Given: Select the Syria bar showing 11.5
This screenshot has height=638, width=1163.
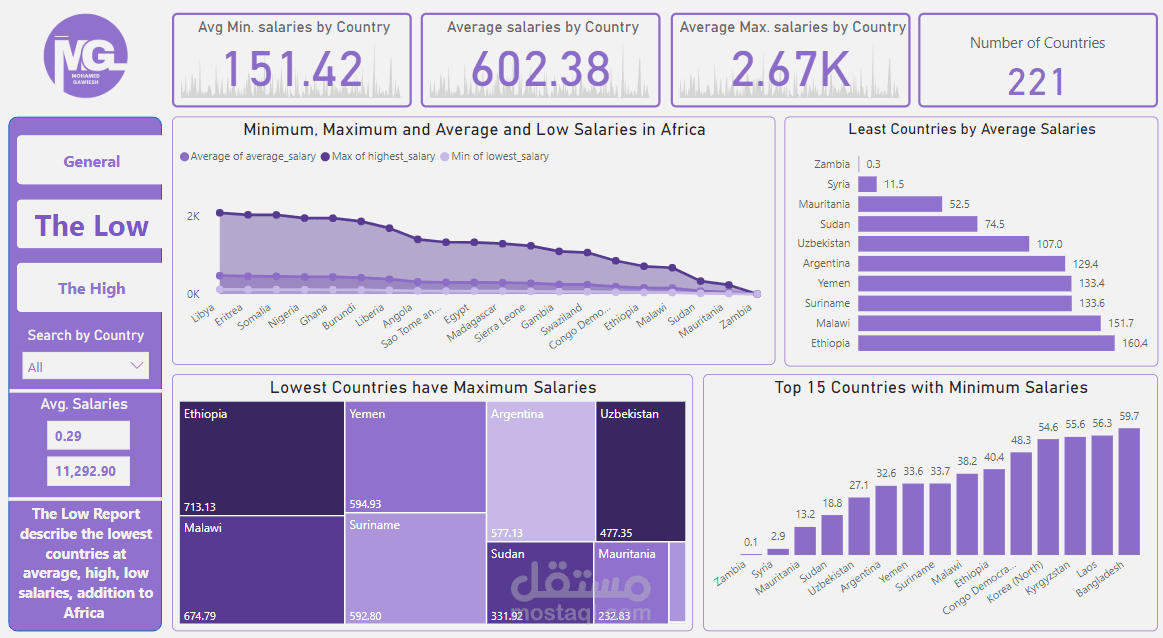Looking at the screenshot, I should [867, 184].
